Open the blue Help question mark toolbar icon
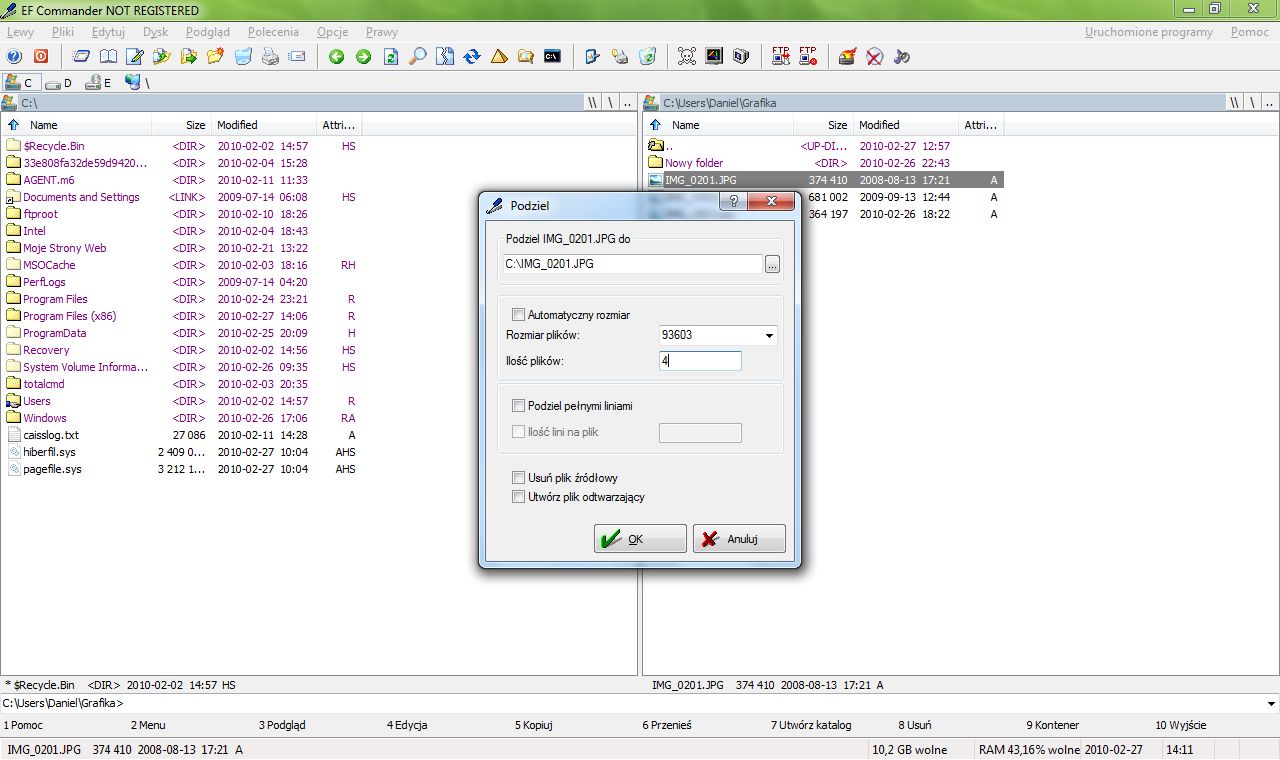Screen dimensions: 1280x760 click(x=14, y=57)
